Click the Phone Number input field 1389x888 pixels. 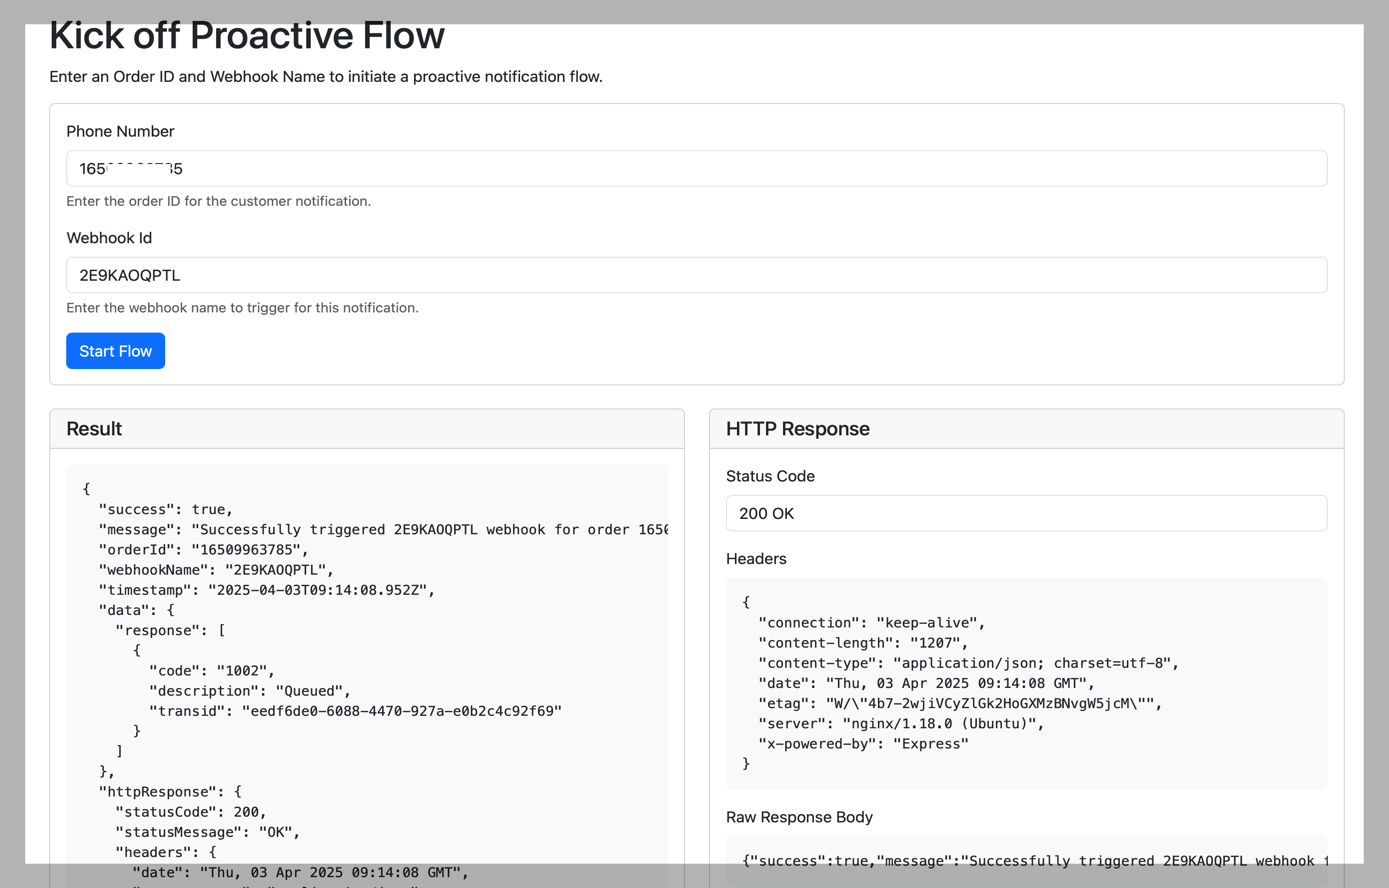[696, 169]
